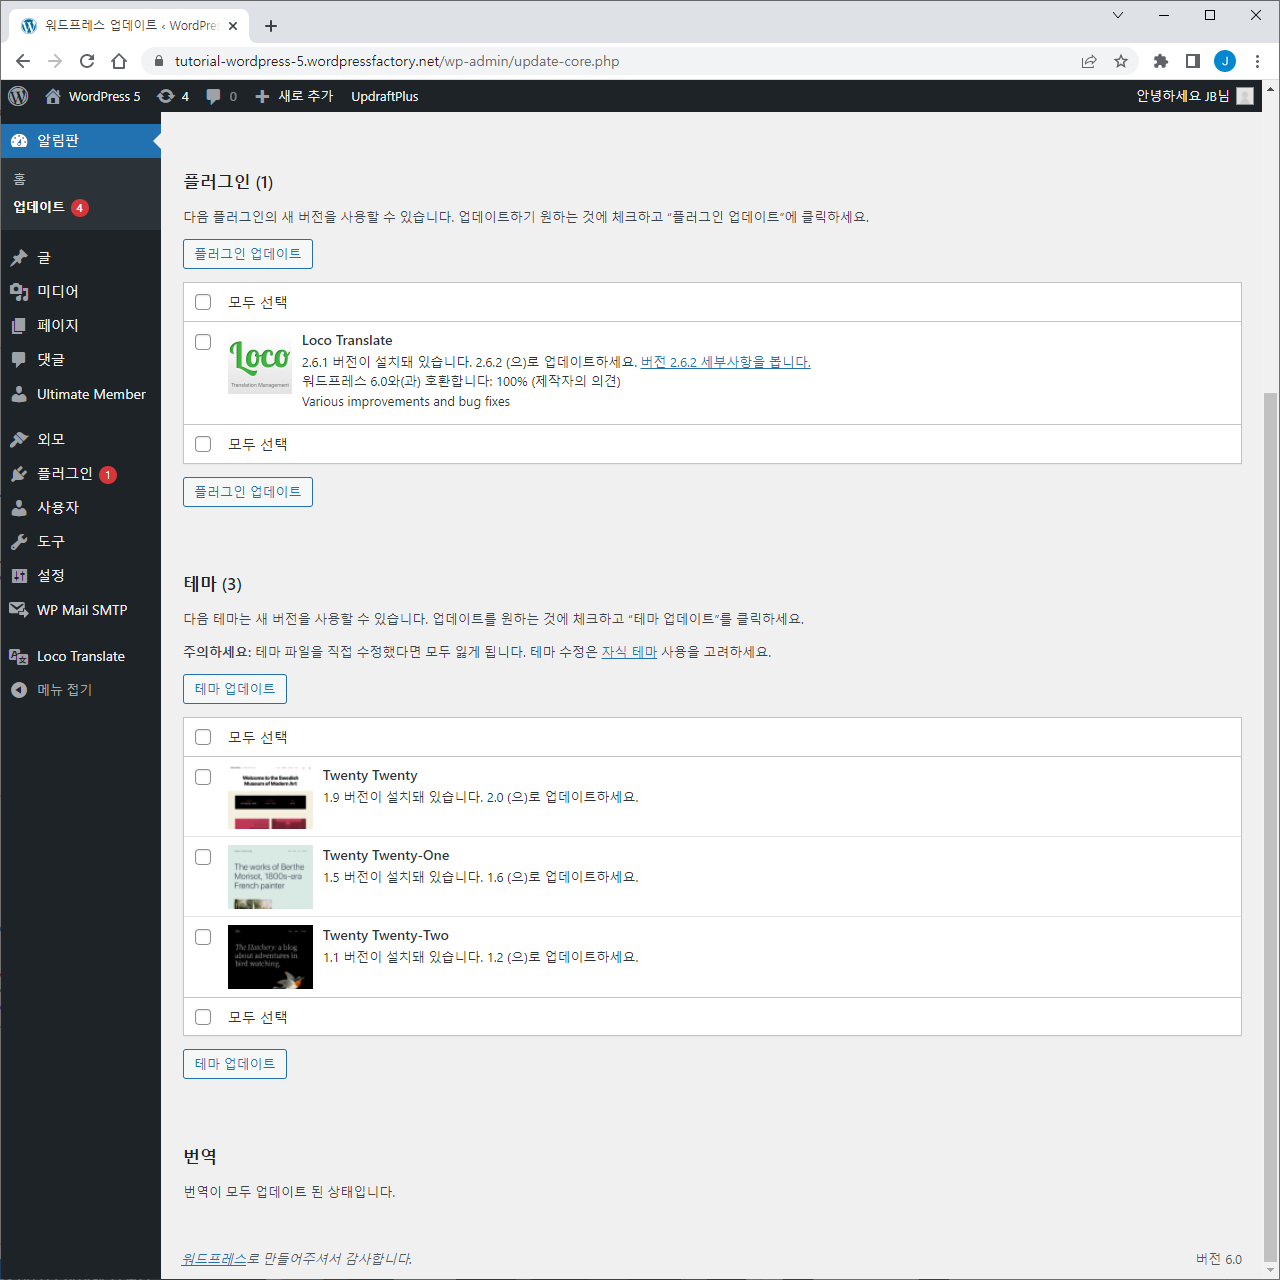Open the 자식 테마 link

coord(629,652)
